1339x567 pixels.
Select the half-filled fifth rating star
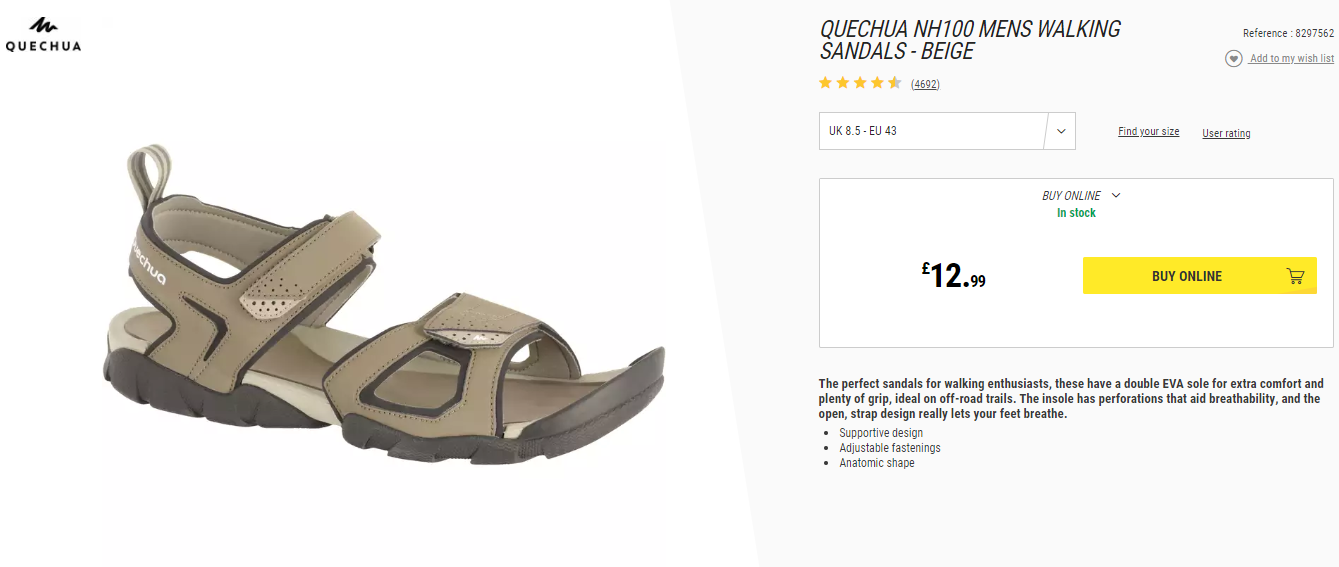pos(895,83)
